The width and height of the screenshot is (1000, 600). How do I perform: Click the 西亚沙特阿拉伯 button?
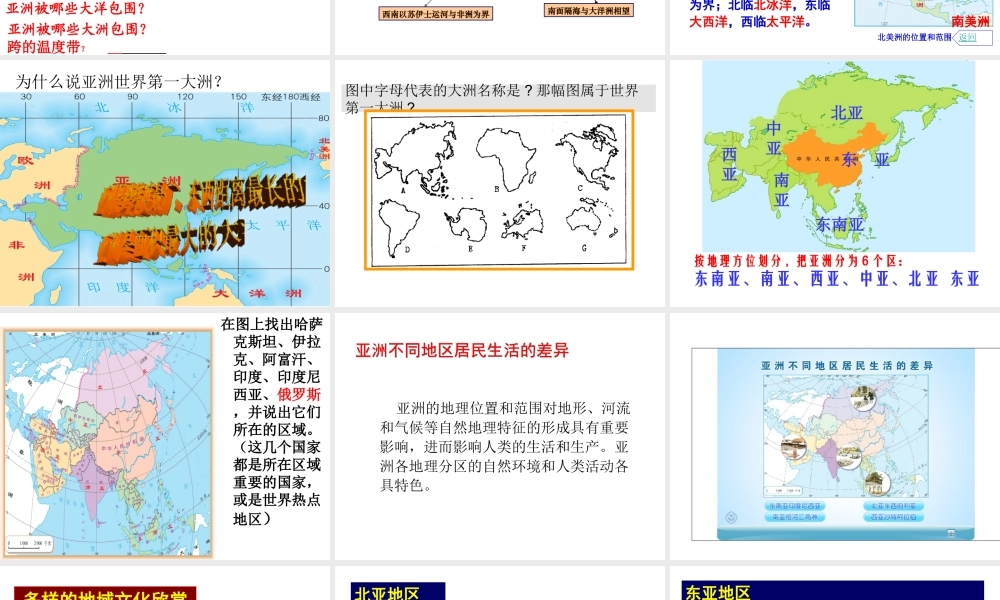(893, 517)
